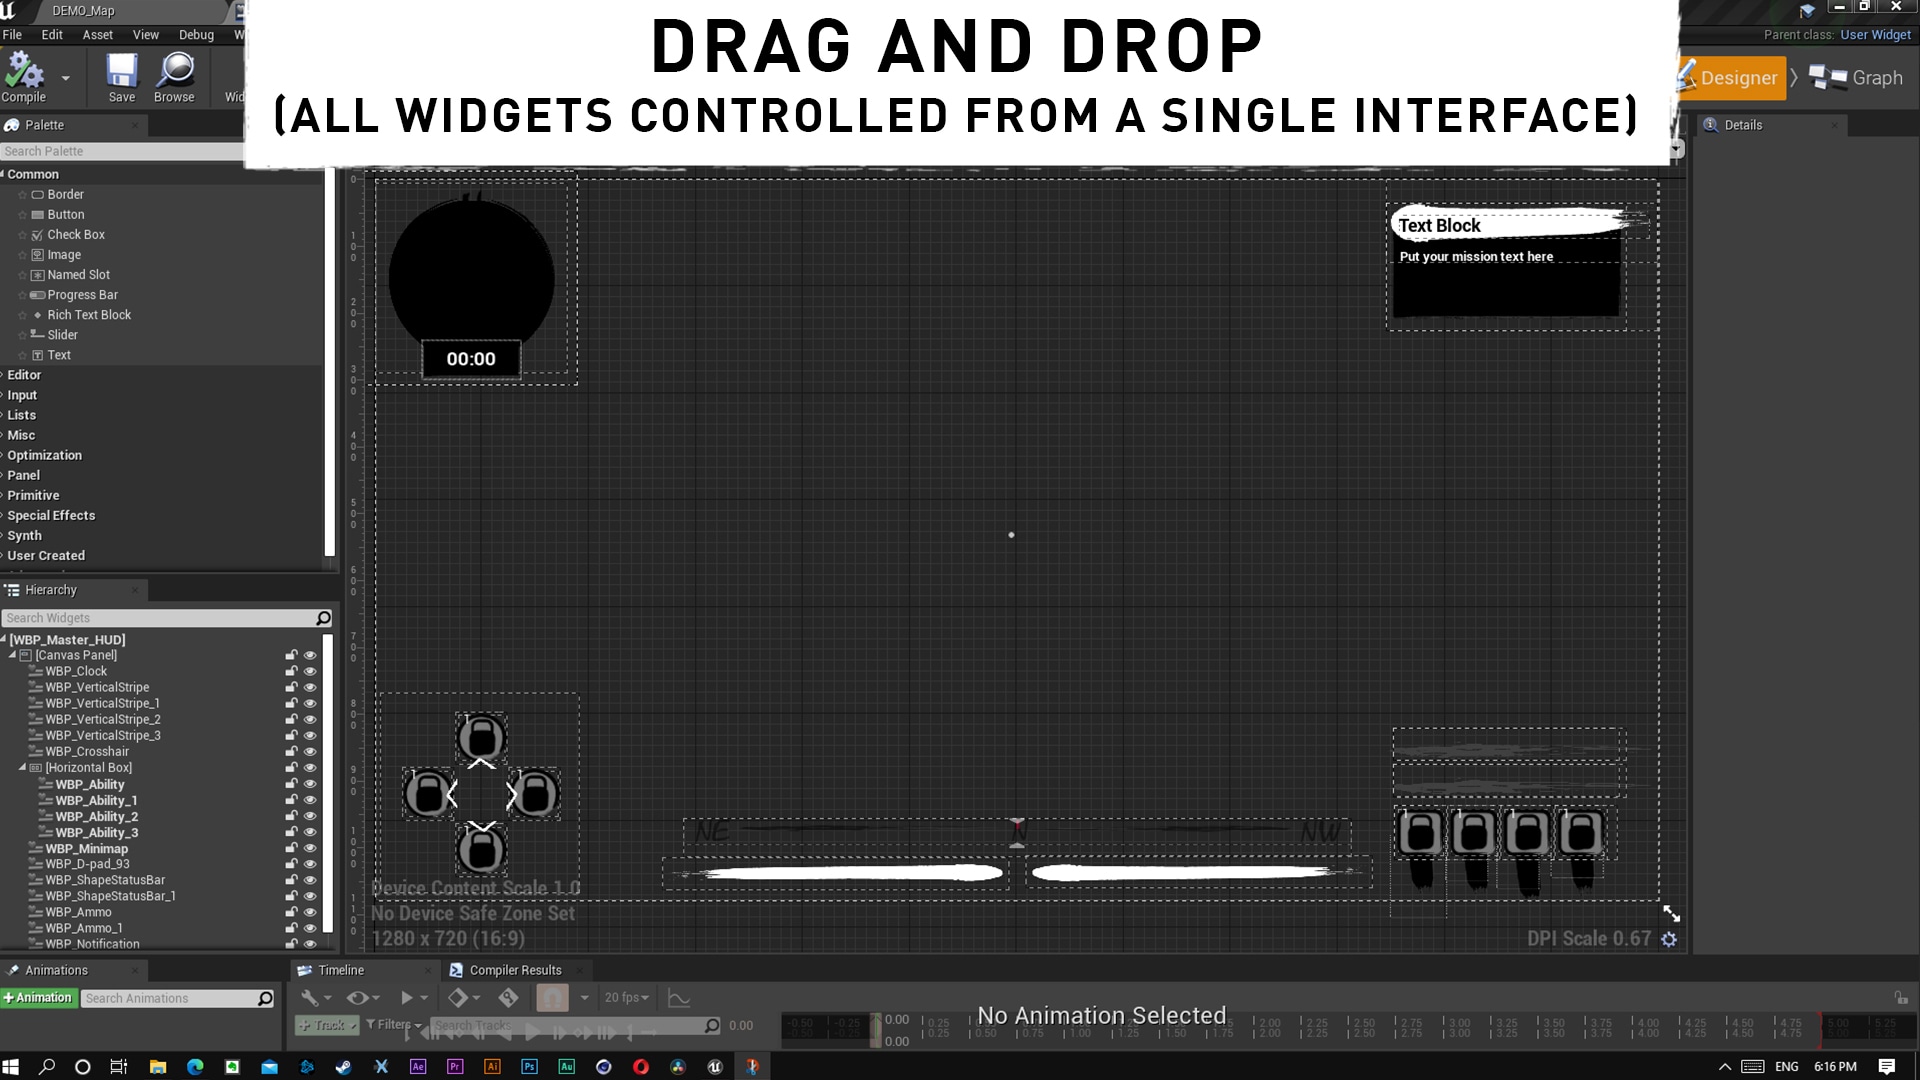
Task: Open the DPI scale settings gear
Action: [1669, 939]
